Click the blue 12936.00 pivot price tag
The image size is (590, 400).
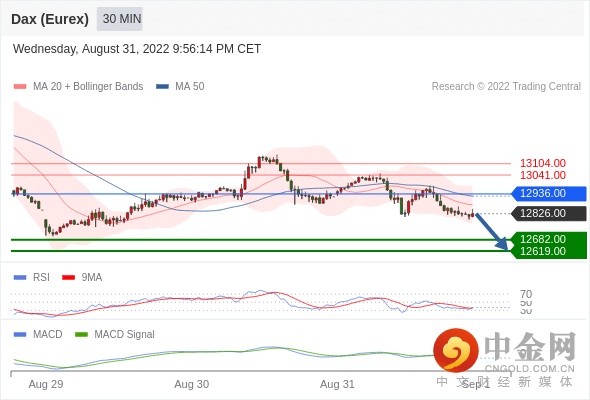click(549, 194)
